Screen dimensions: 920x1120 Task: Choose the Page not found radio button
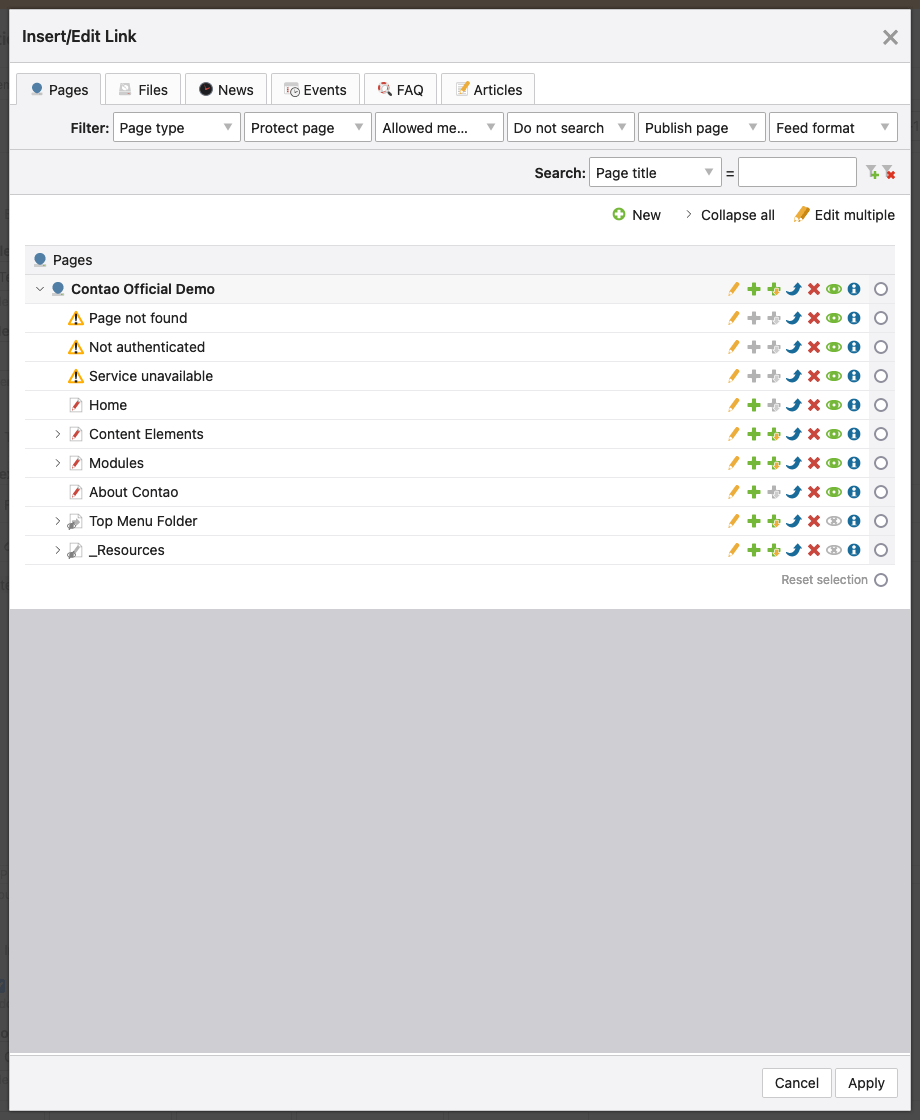point(881,319)
